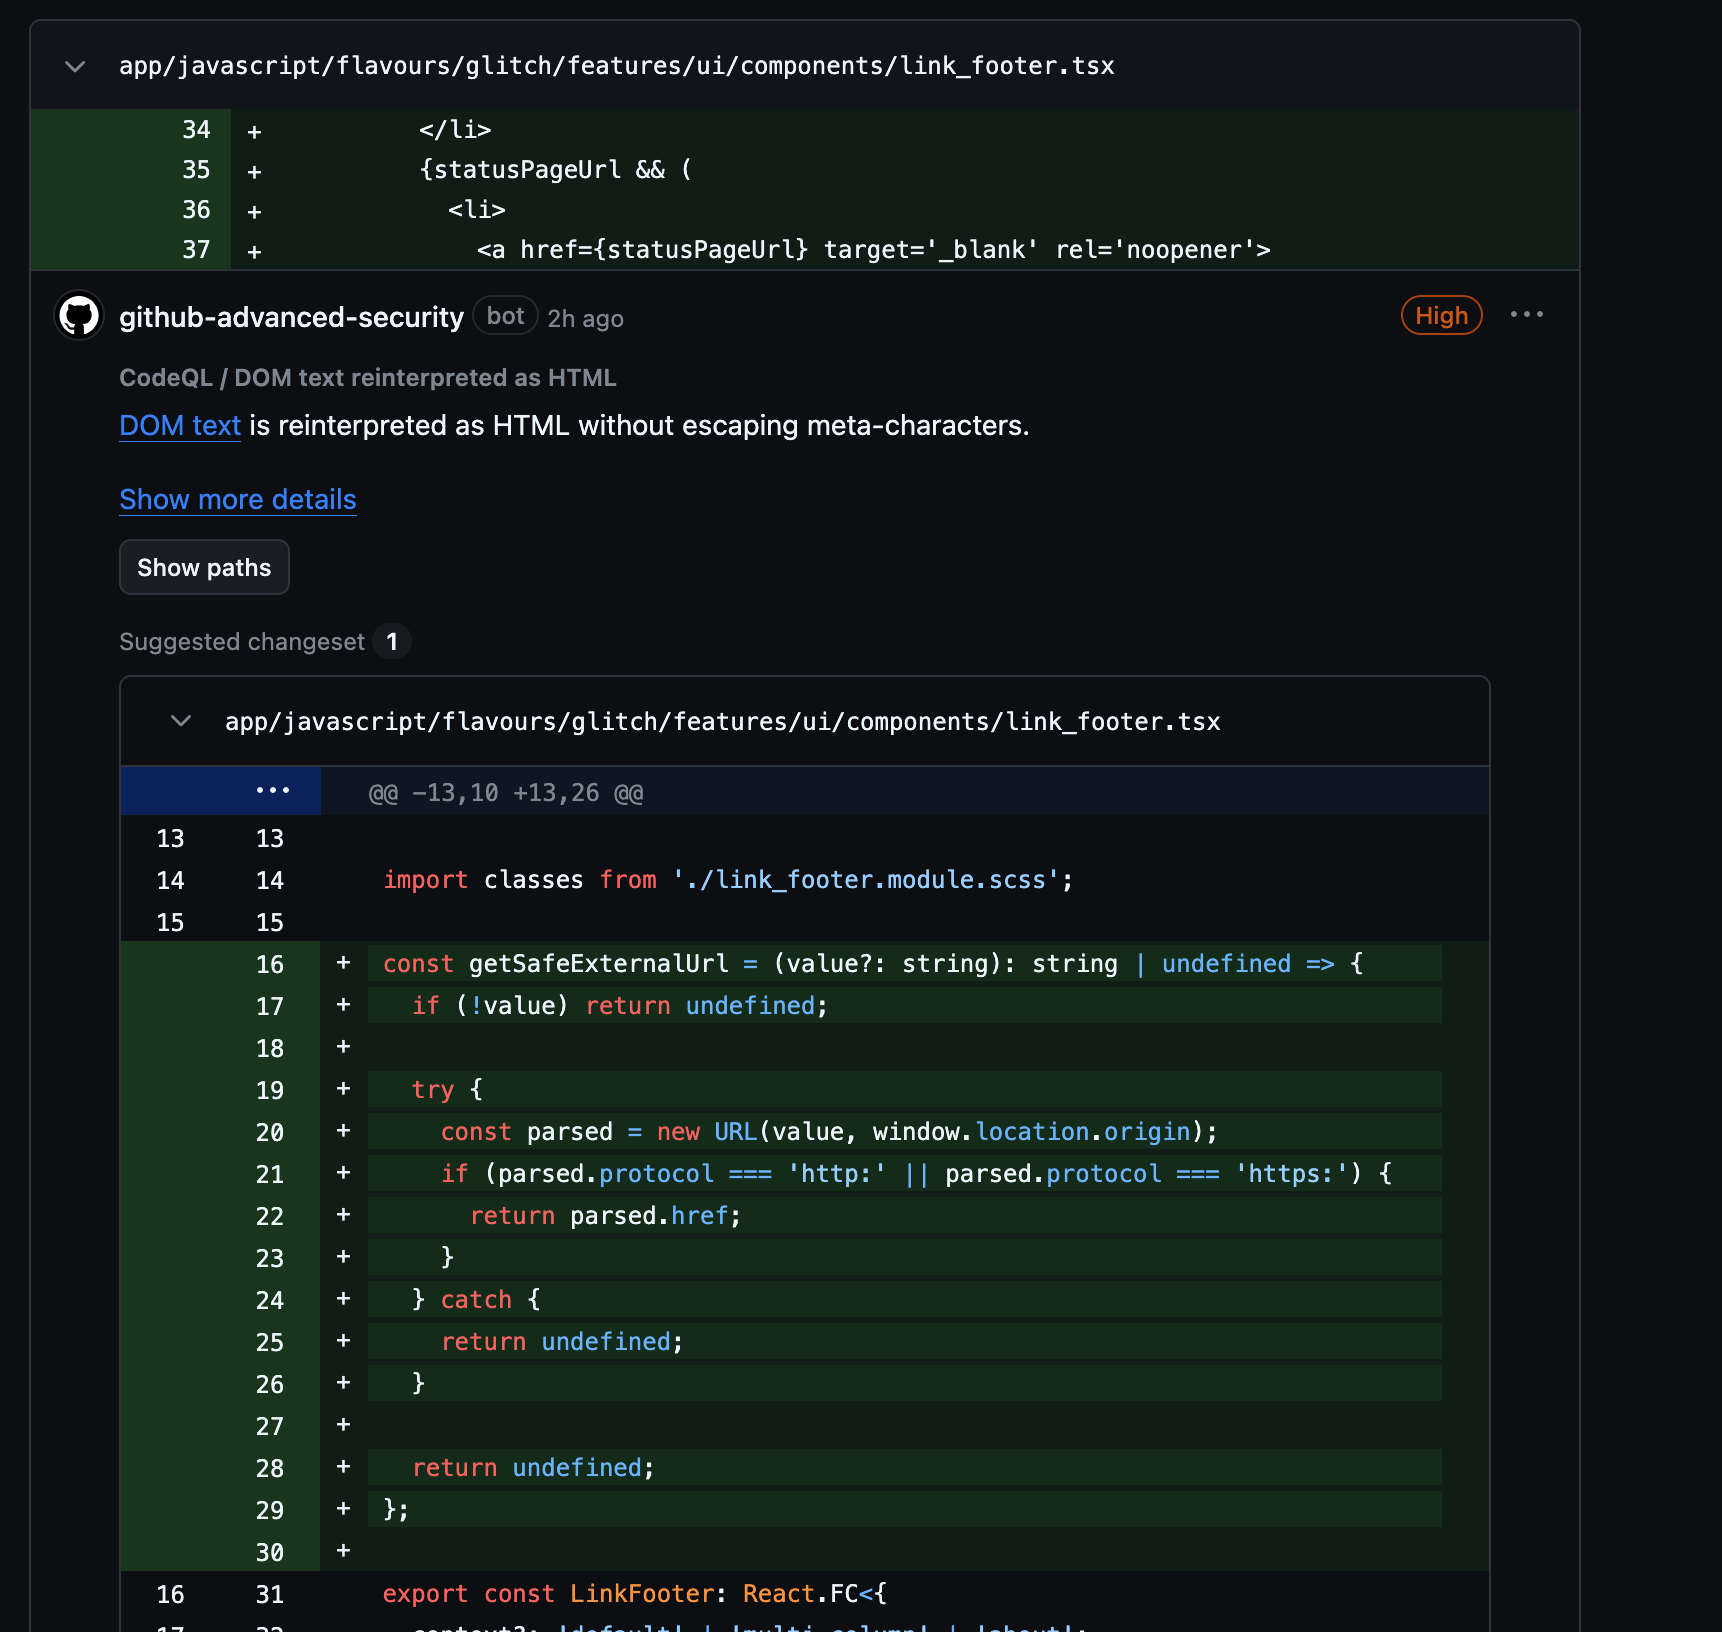The height and width of the screenshot is (1632, 1722).
Task: Click the const getSafeExternalUrl code line
Action: pos(873,964)
